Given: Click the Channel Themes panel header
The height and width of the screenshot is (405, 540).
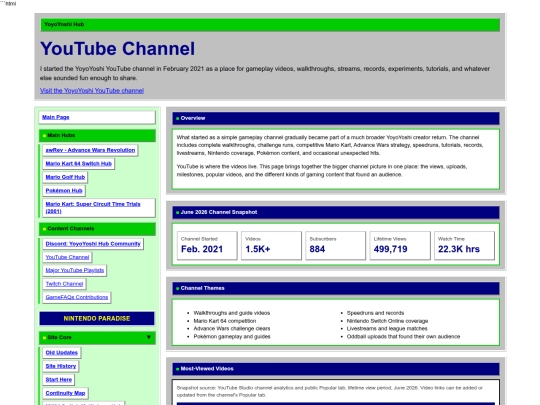Looking at the screenshot, I should click(335, 288).
